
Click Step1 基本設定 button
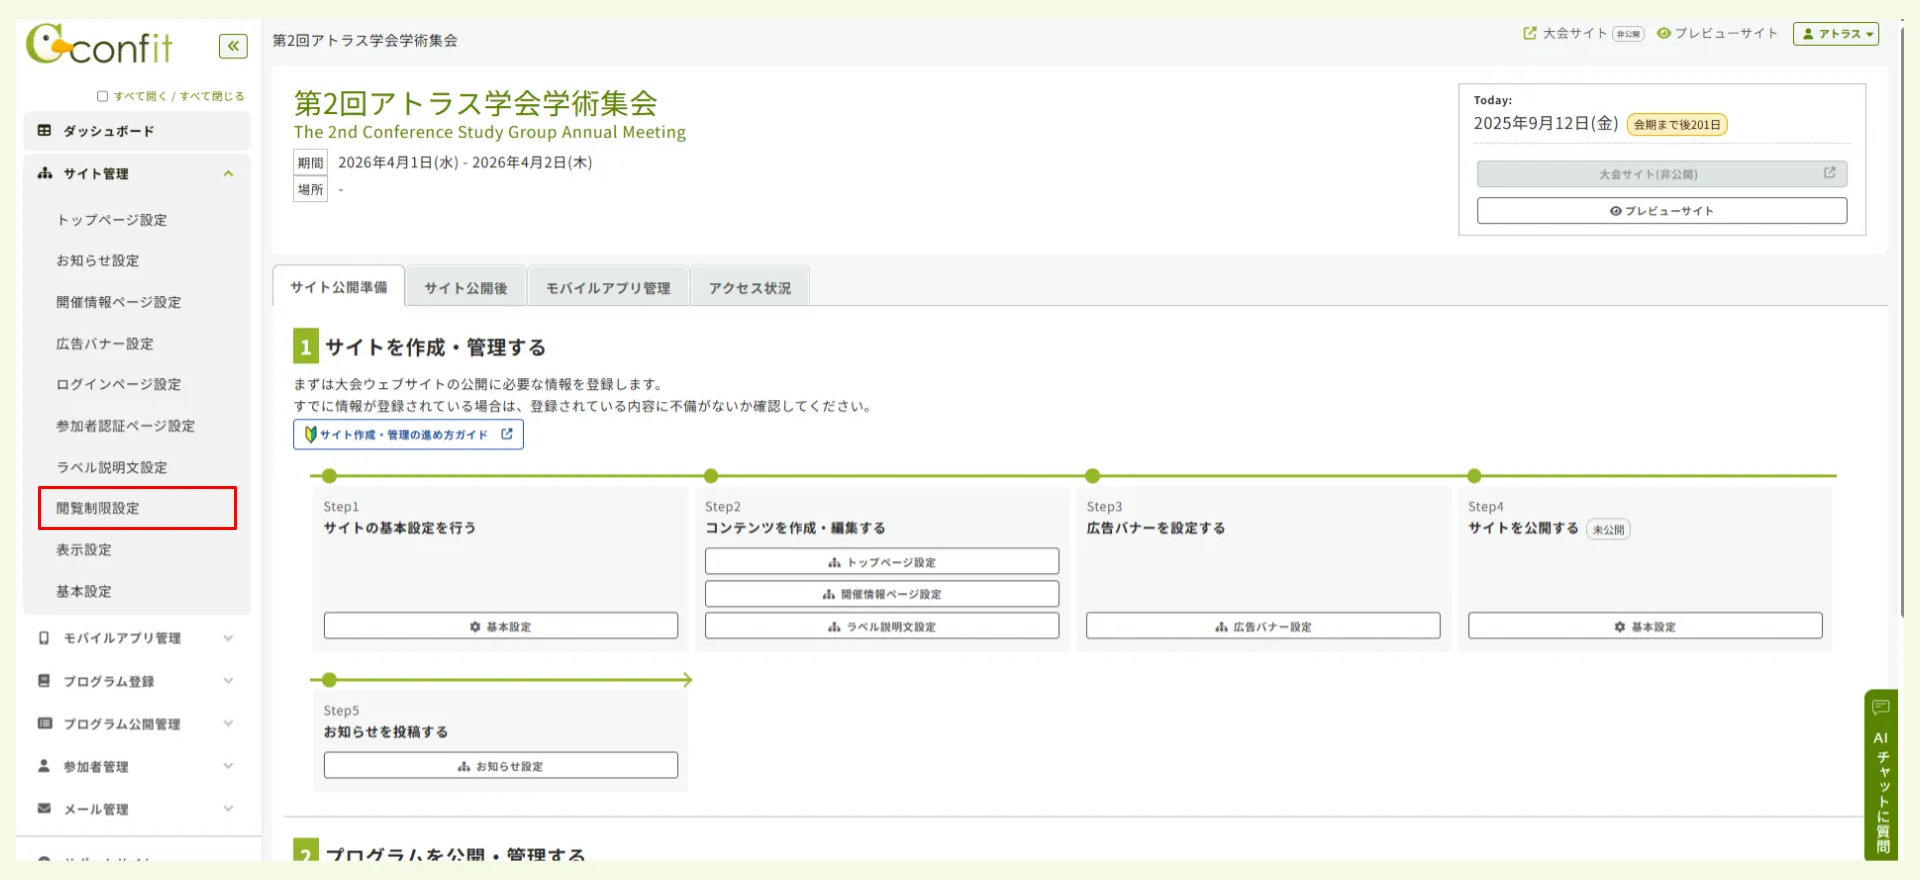point(501,626)
